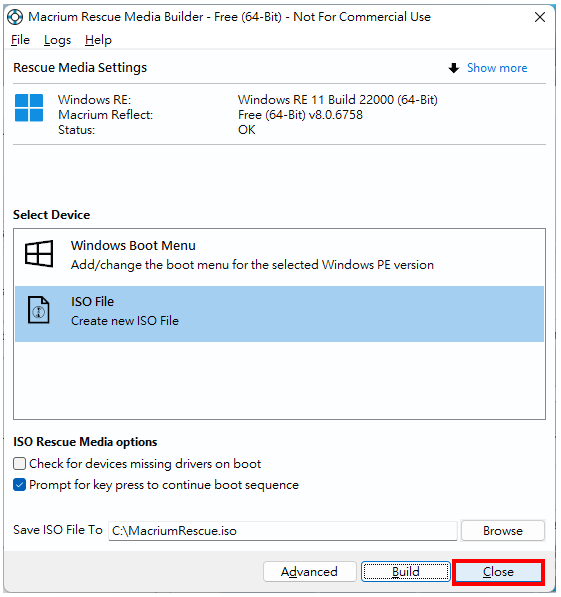The image size is (561, 597).
Task: Click the blue Windows logo icon
Action: [29, 108]
